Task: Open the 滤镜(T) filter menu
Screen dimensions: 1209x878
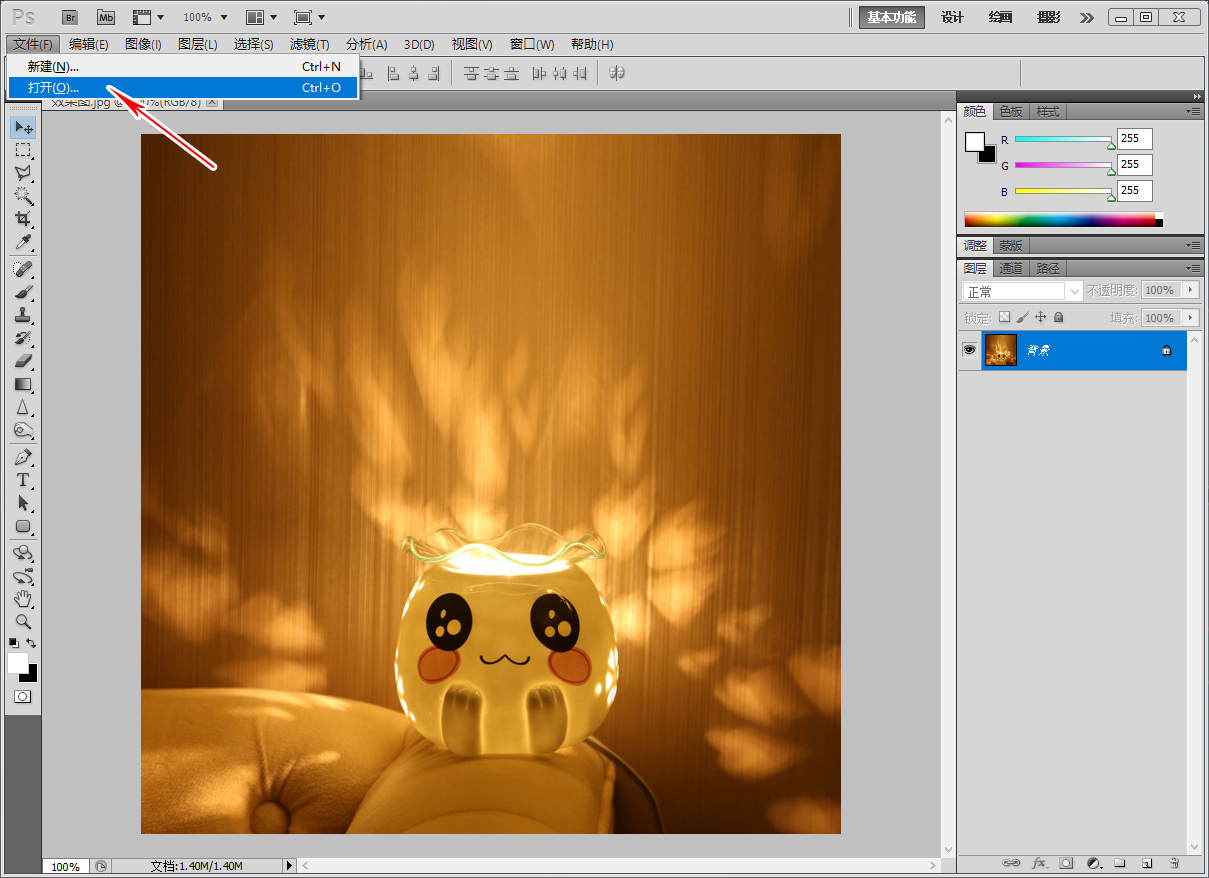Action: tap(309, 44)
